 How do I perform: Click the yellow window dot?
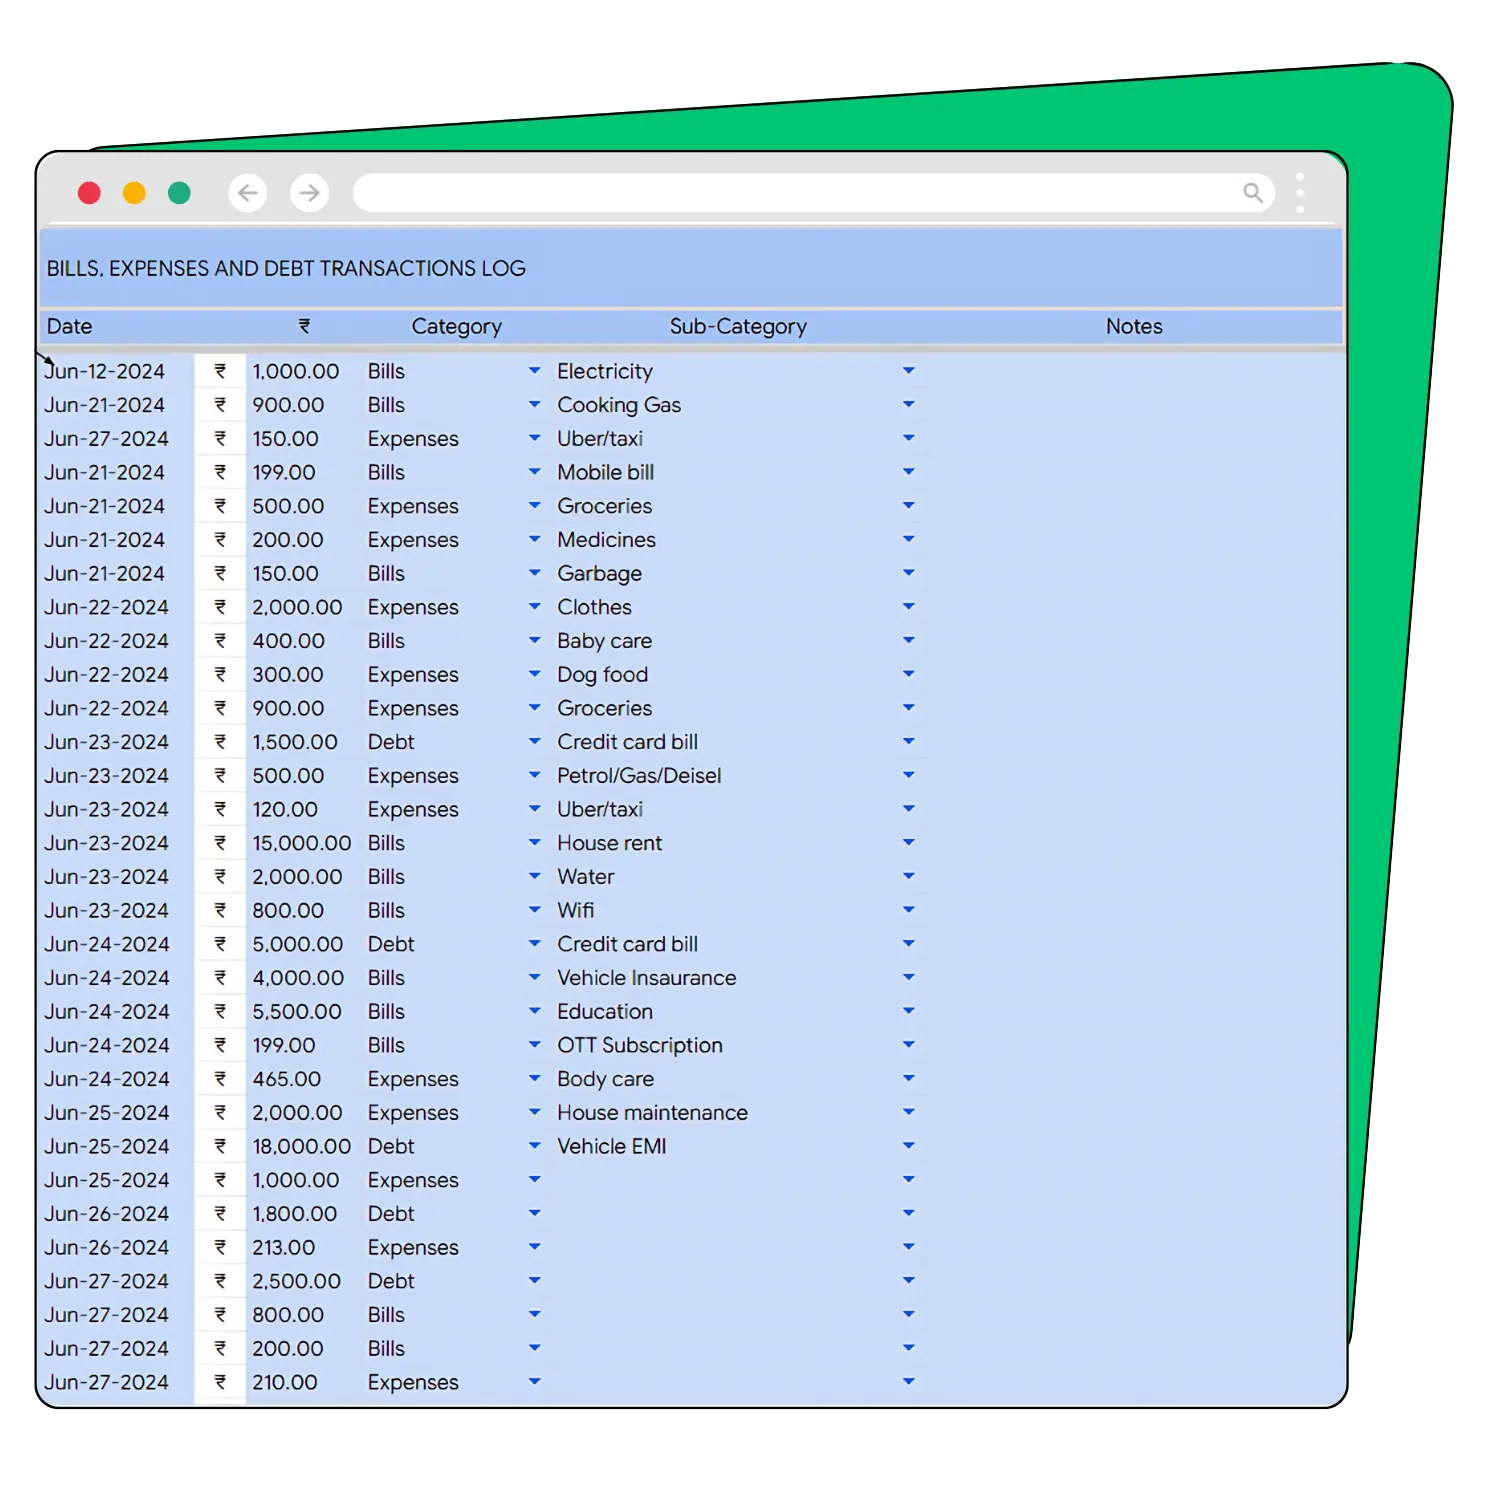pos(134,193)
